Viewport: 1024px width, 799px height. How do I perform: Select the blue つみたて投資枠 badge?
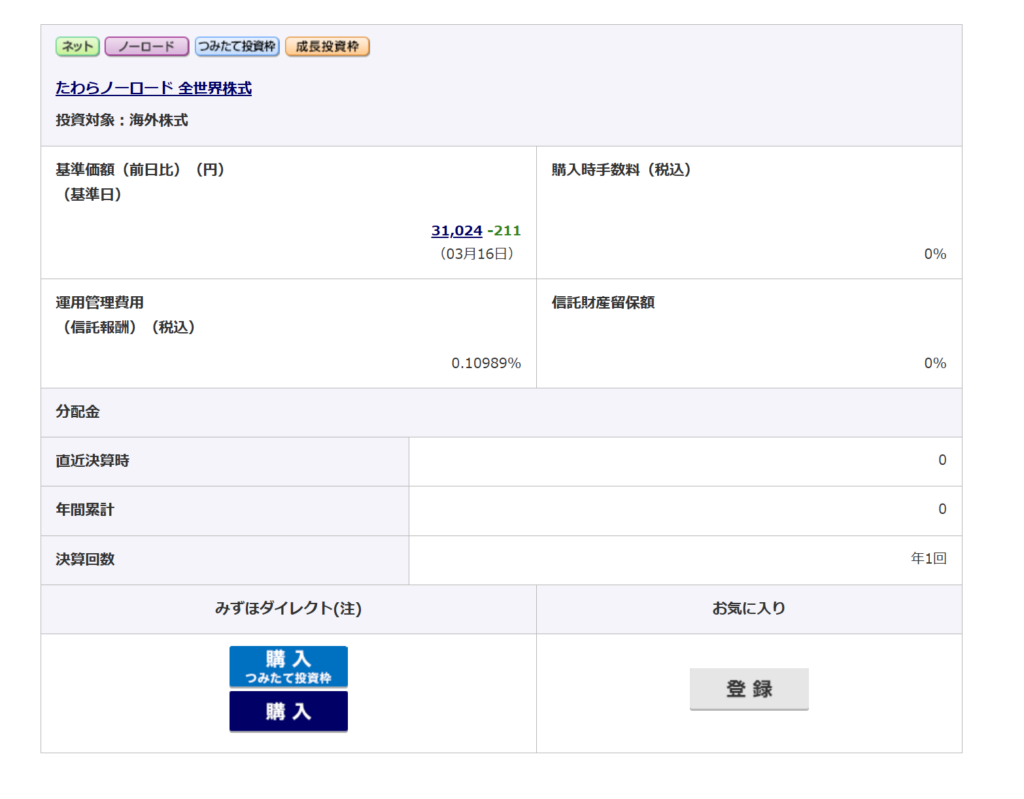tap(237, 47)
